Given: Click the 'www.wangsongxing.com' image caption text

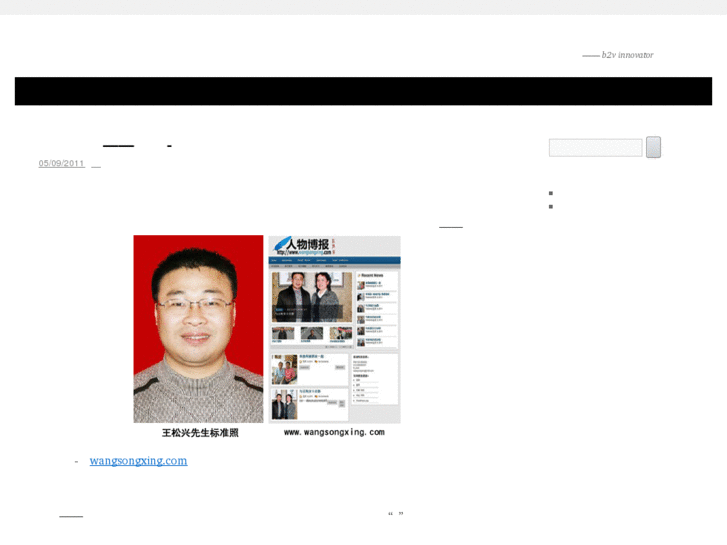Looking at the screenshot, I should coord(334,432).
